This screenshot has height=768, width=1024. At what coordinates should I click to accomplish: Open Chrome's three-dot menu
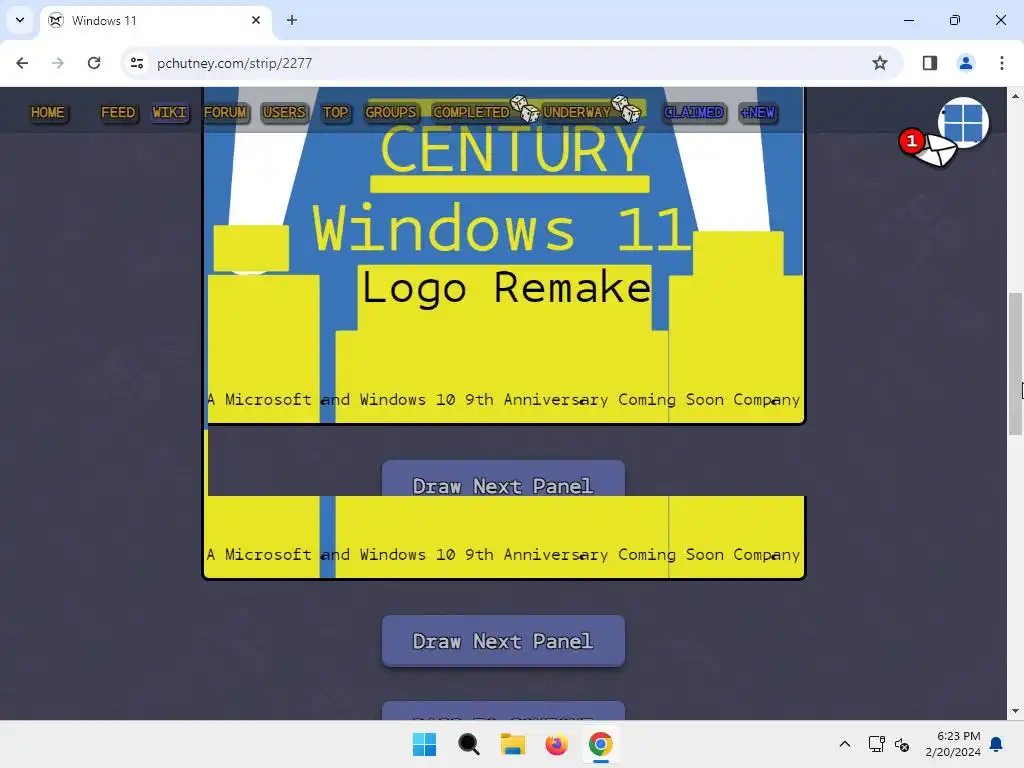coord(1001,63)
